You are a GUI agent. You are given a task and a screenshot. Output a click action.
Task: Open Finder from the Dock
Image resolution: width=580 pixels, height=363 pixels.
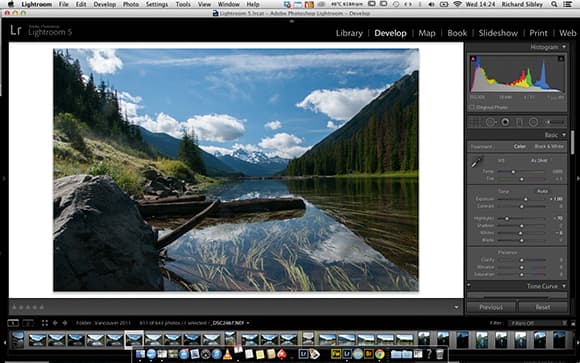(141, 354)
